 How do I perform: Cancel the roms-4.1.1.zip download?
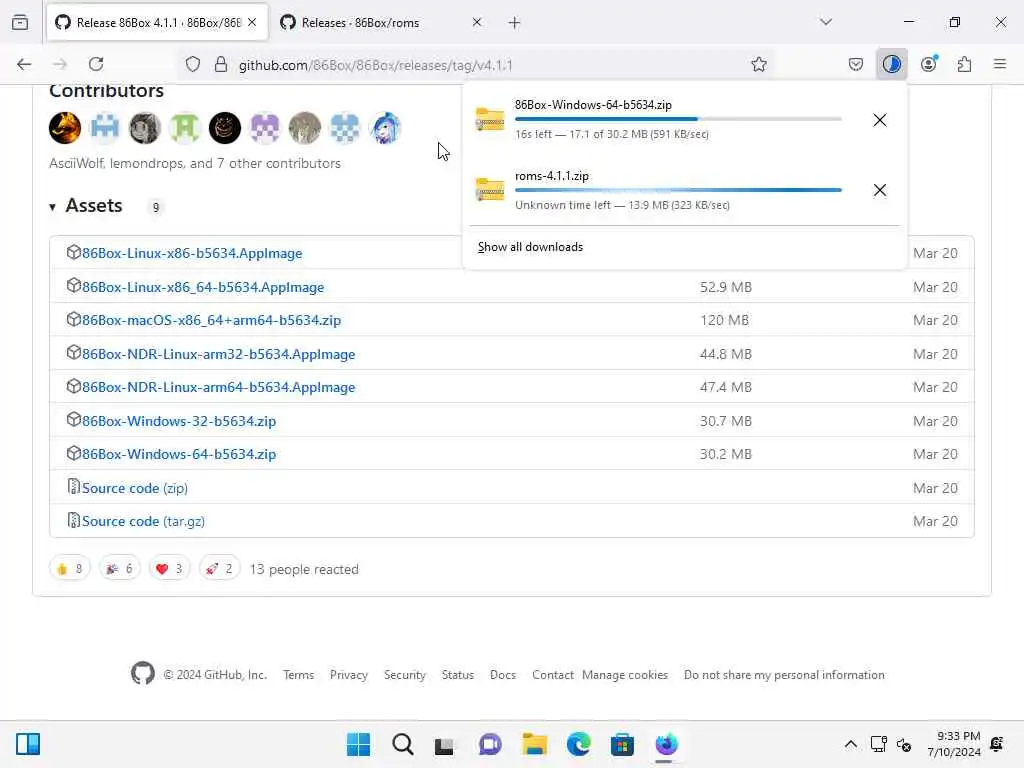click(x=880, y=190)
